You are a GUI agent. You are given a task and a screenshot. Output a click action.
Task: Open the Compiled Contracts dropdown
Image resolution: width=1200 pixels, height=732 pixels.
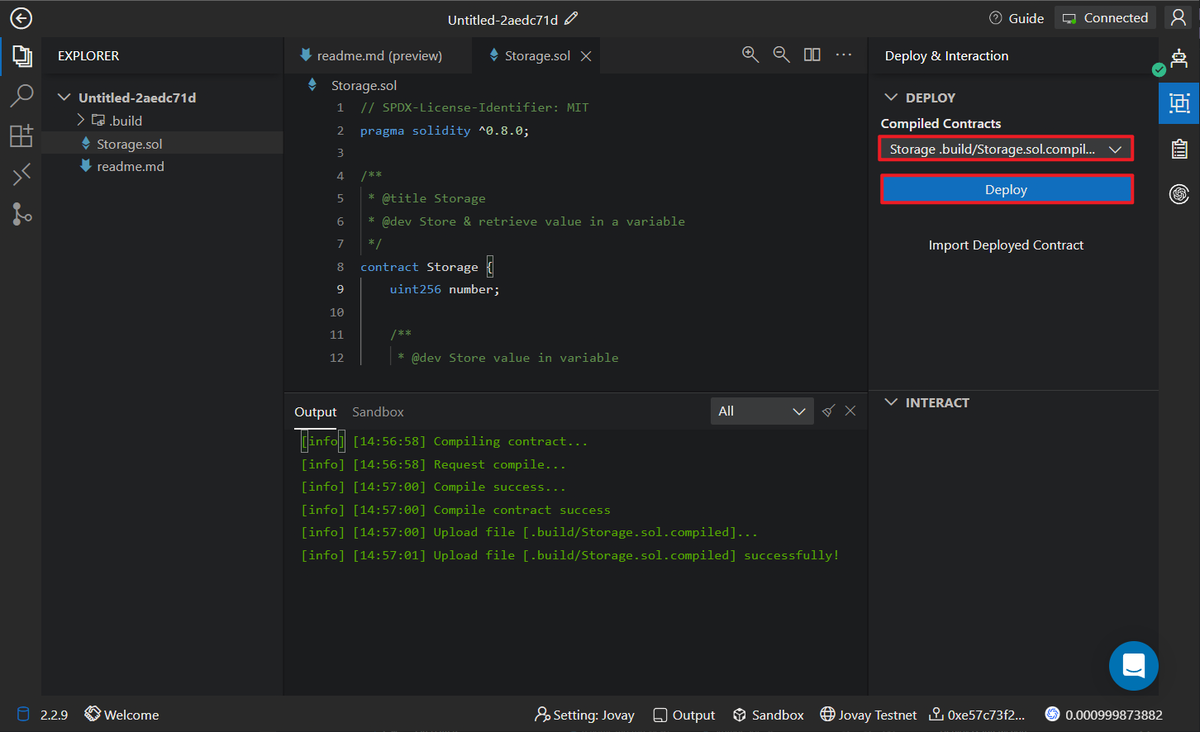click(x=1006, y=149)
